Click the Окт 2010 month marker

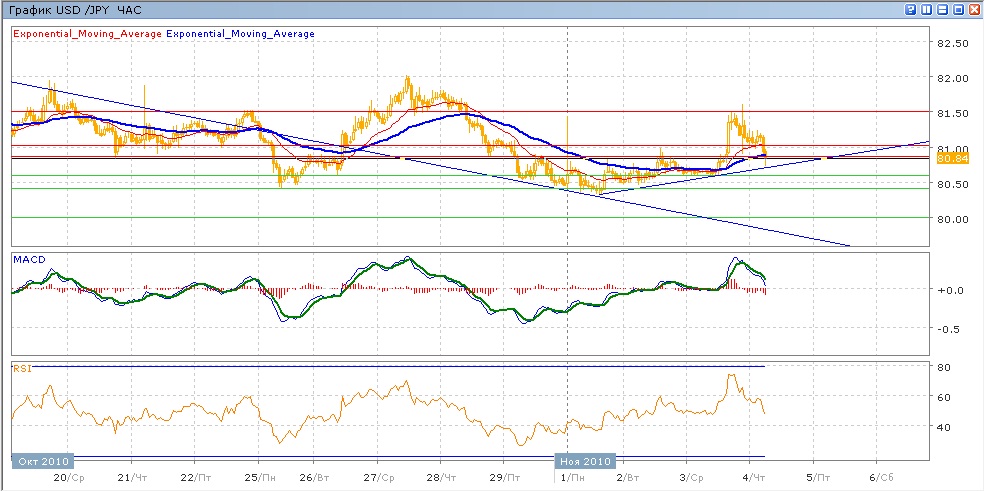[40, 461]
